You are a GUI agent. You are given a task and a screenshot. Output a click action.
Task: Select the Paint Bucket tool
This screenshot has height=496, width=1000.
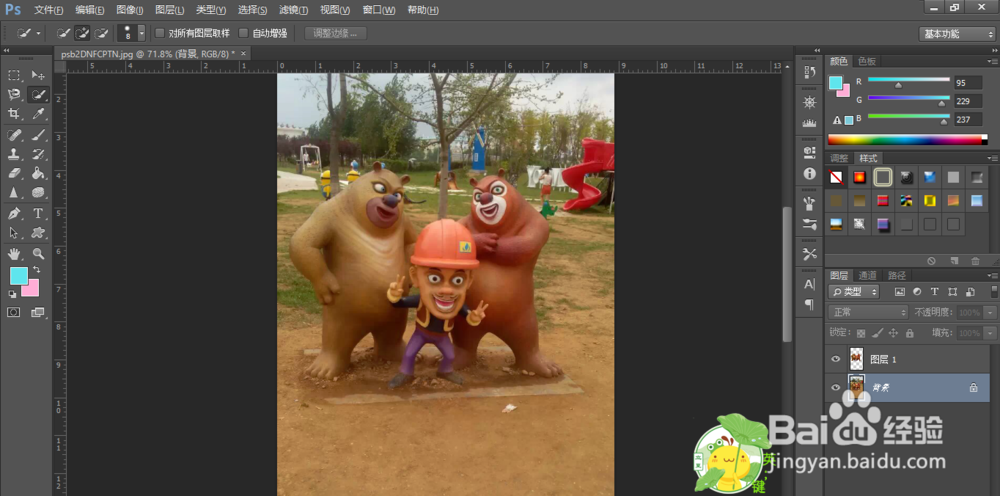(38, 173)
